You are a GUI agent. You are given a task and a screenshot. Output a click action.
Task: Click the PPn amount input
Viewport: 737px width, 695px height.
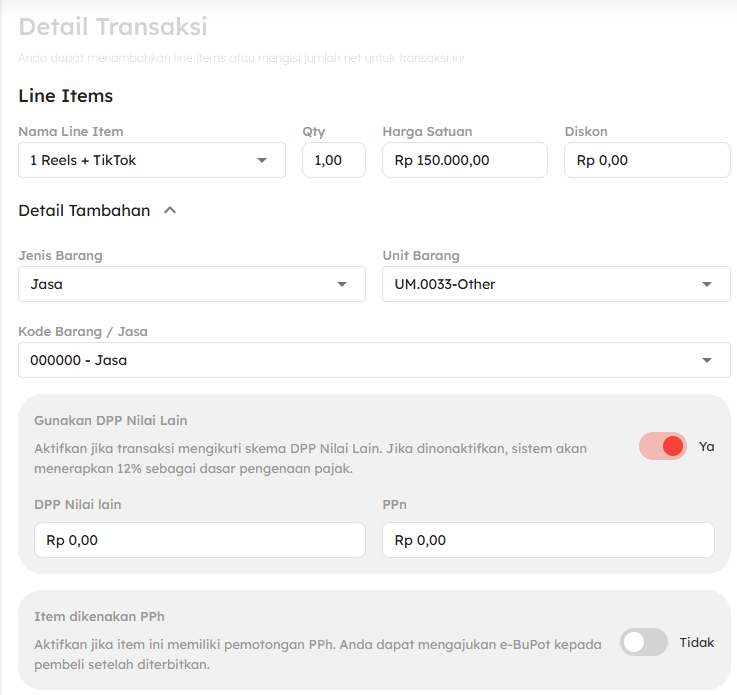(547, 540)
